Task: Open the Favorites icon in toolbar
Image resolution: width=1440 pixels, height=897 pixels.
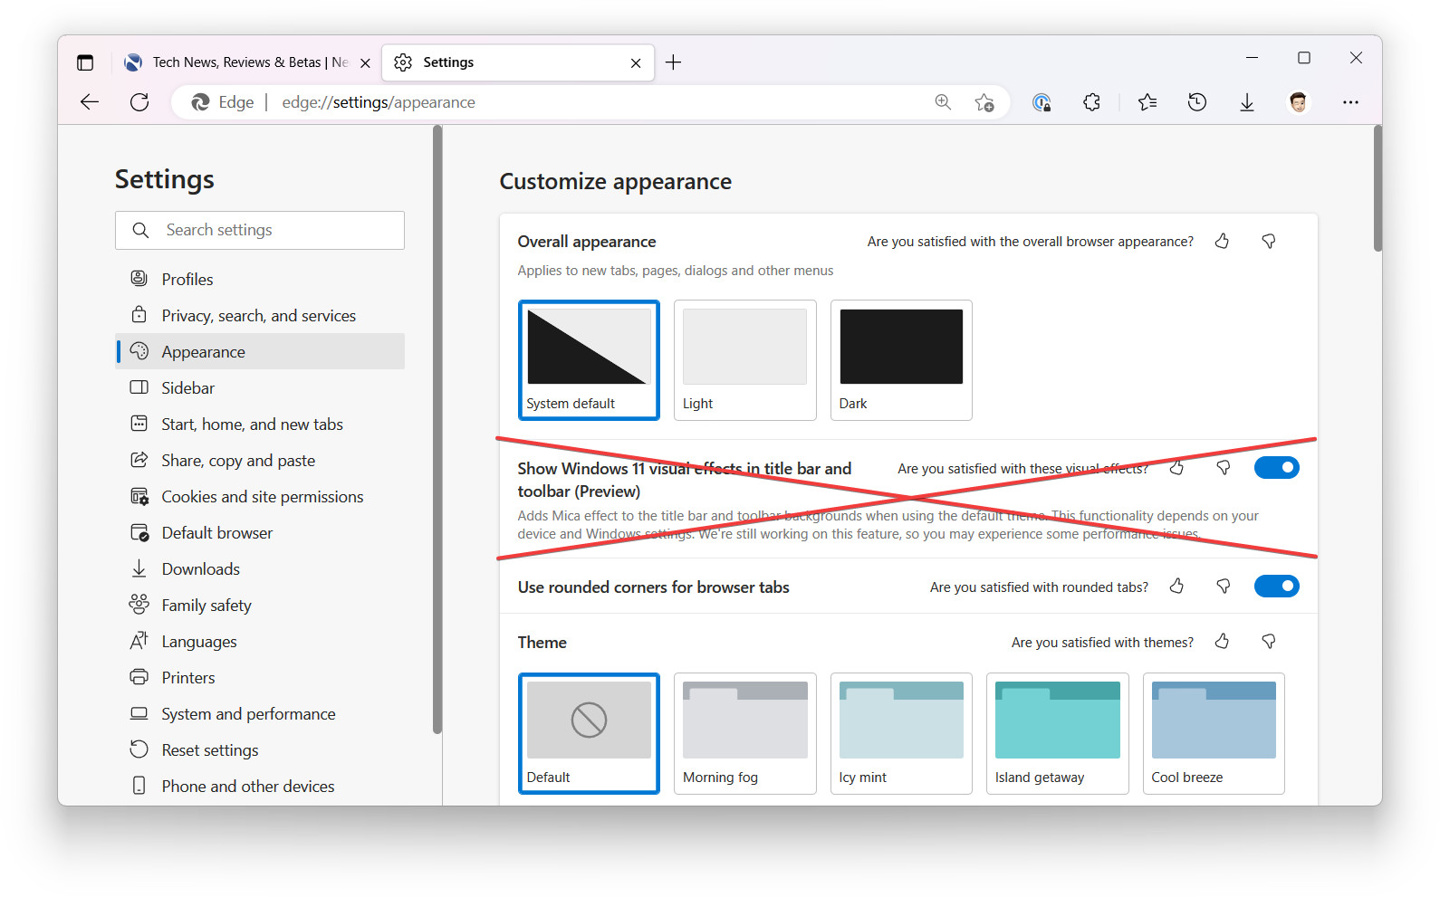Action: tap(1146, 101)
